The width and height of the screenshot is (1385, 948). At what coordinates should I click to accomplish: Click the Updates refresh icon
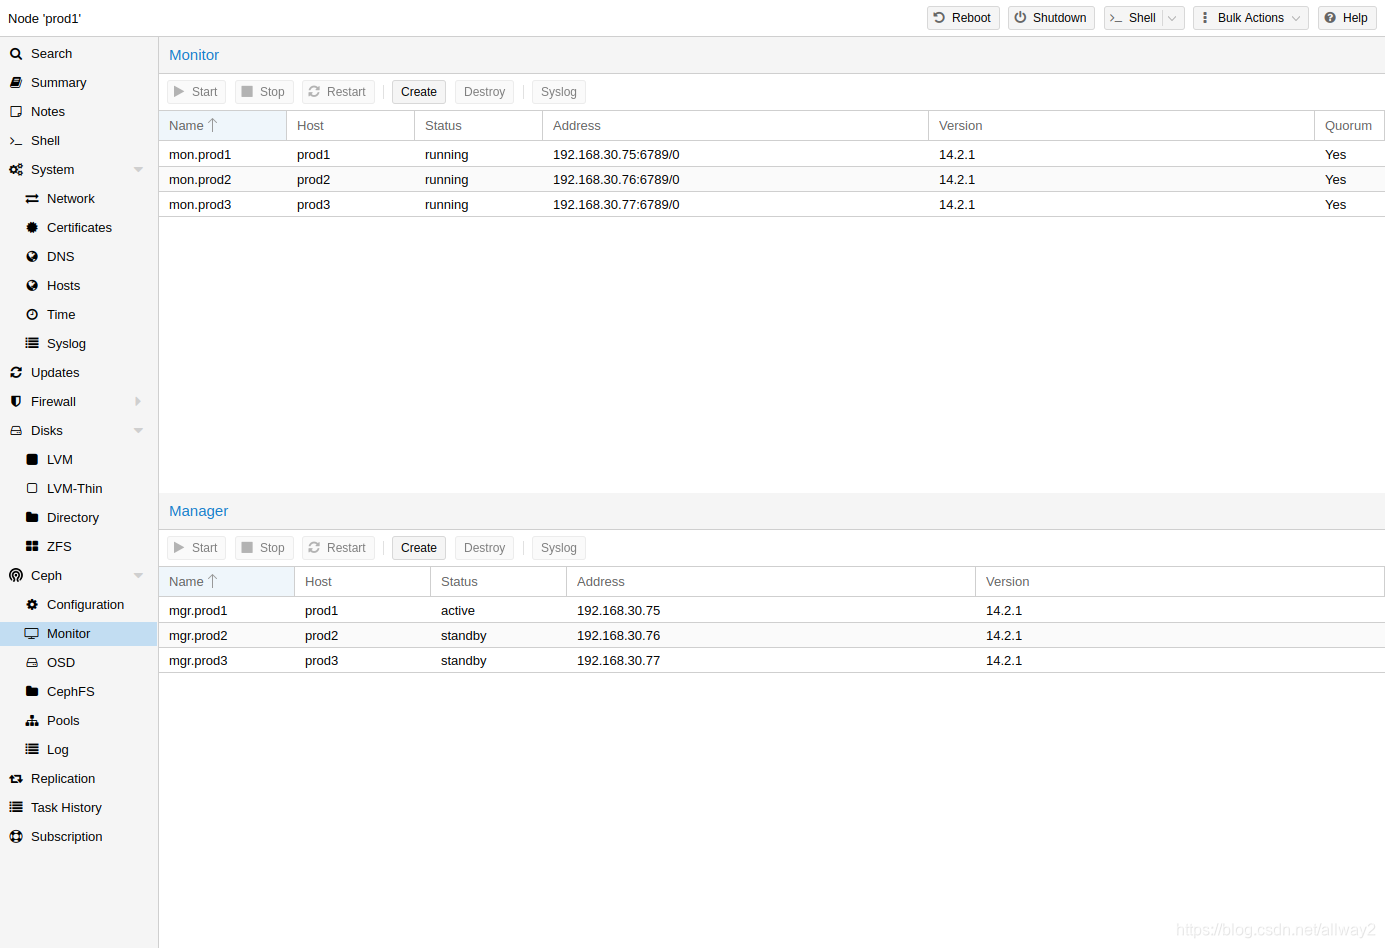click(16, 373)
